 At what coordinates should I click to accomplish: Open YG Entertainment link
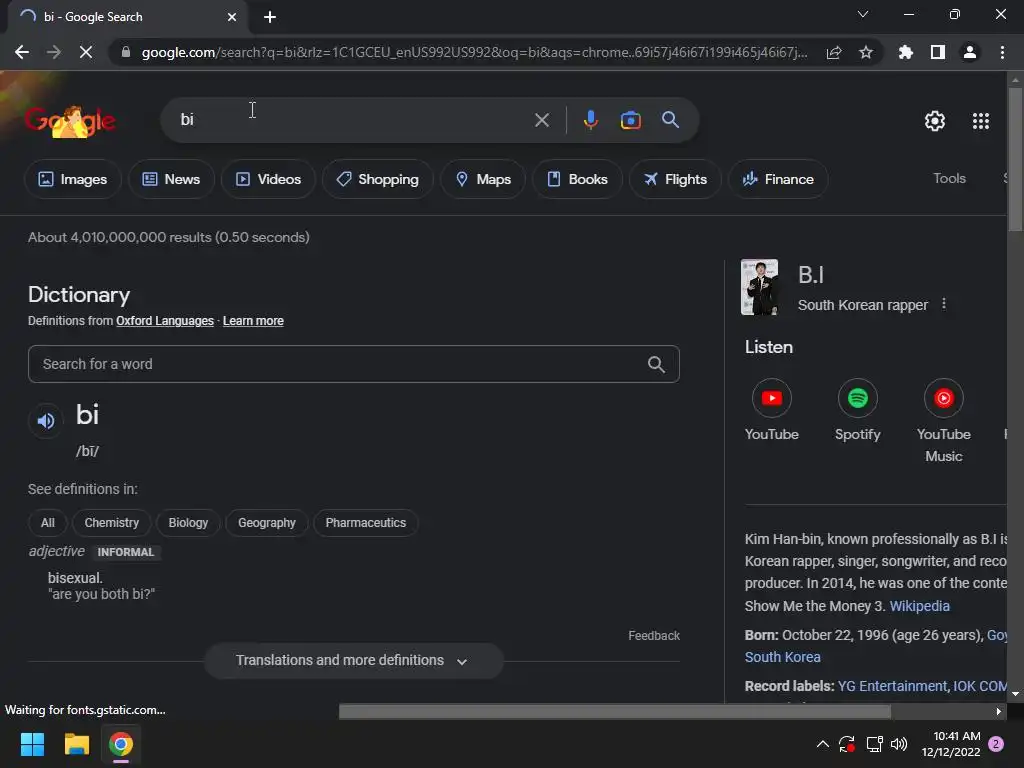pos(892,686)
